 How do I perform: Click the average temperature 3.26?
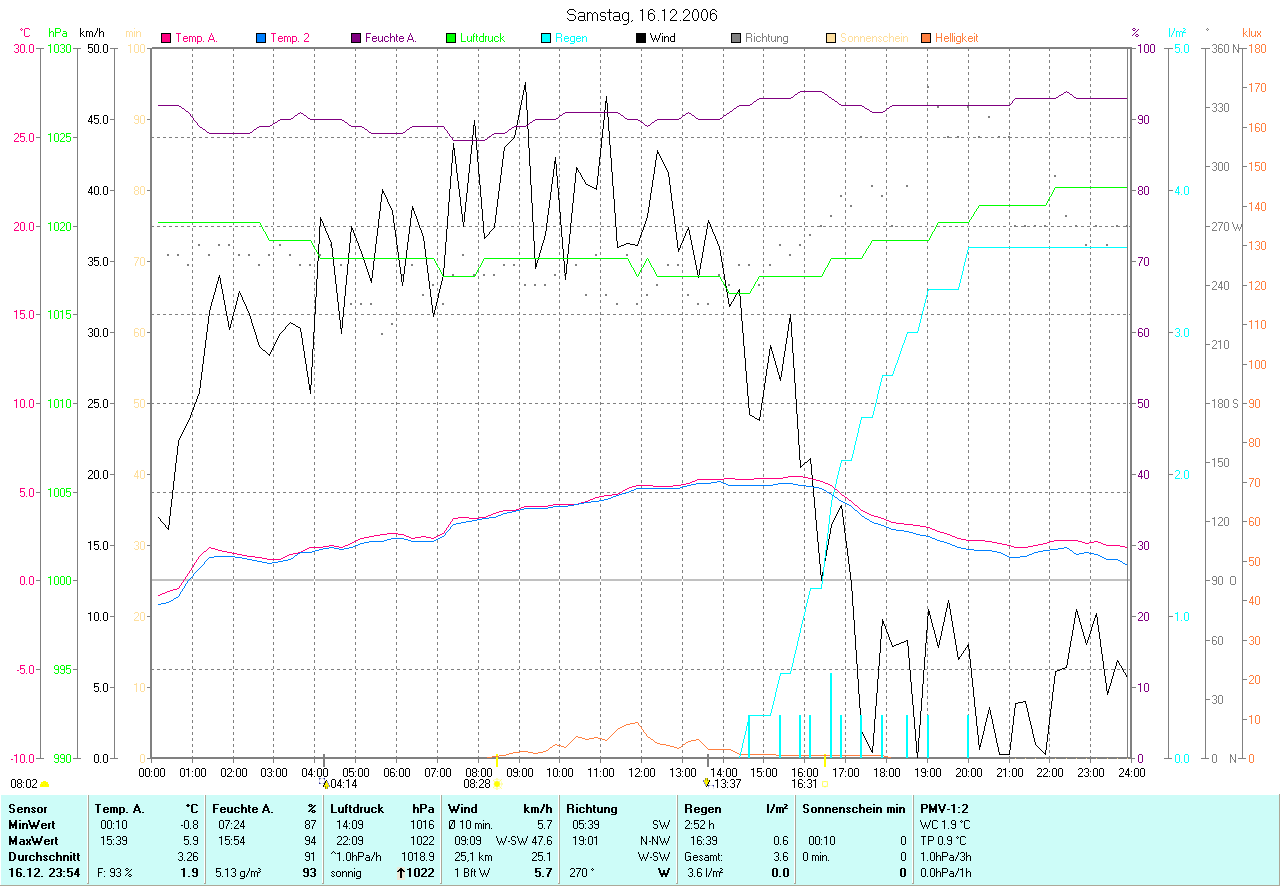[188, 857]
